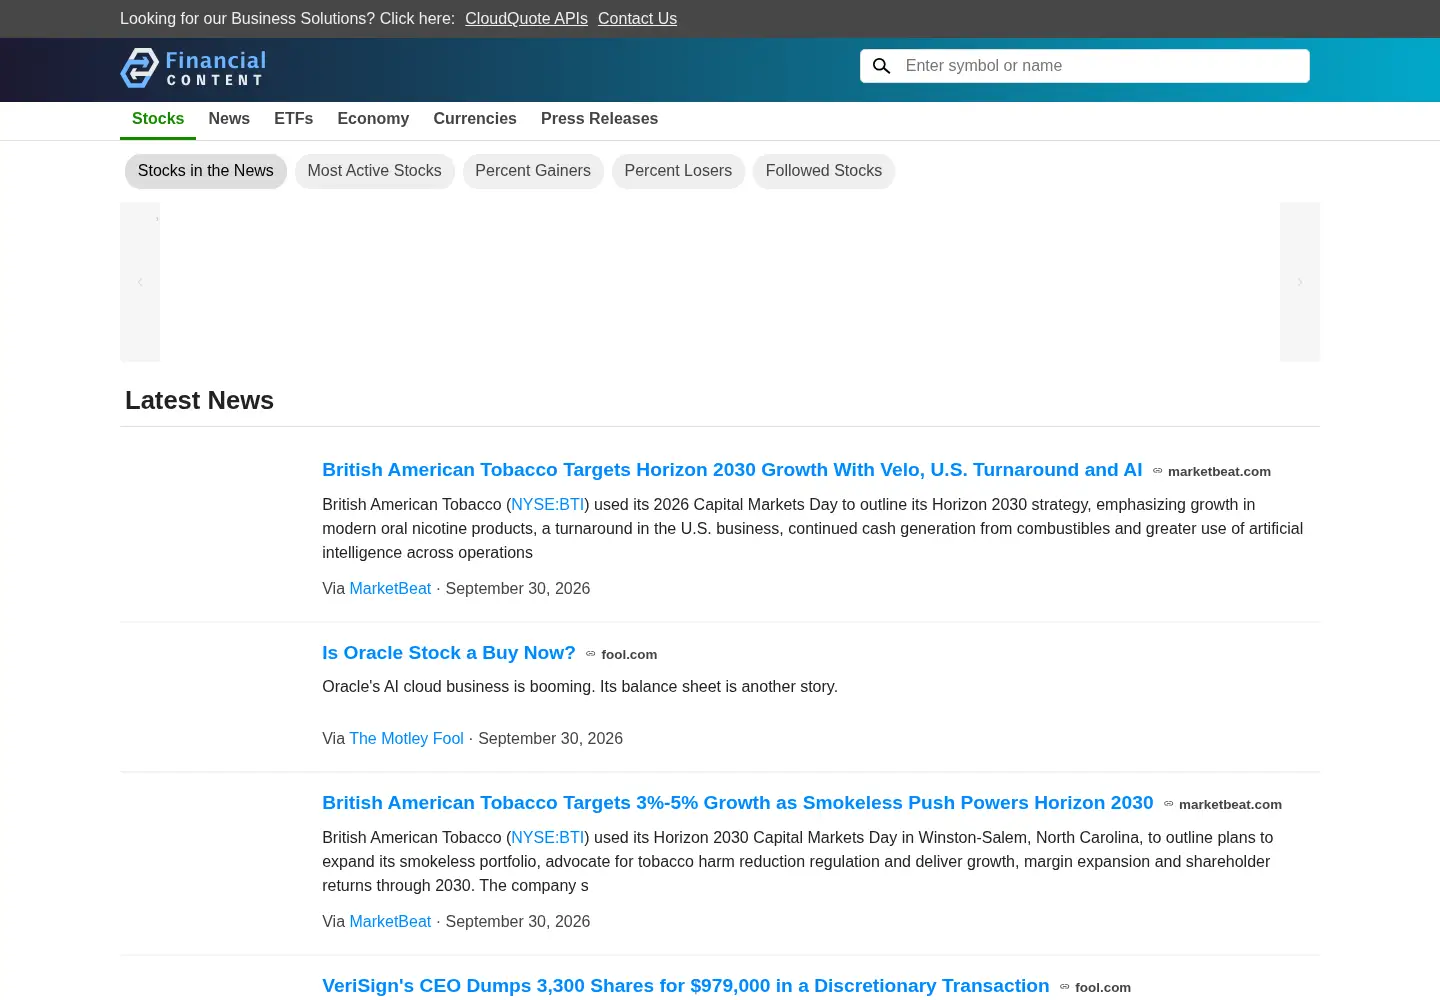This screenshot has width=1440, height=1000.
Task: Click the Latest News heading
Action: pos(199,400)
